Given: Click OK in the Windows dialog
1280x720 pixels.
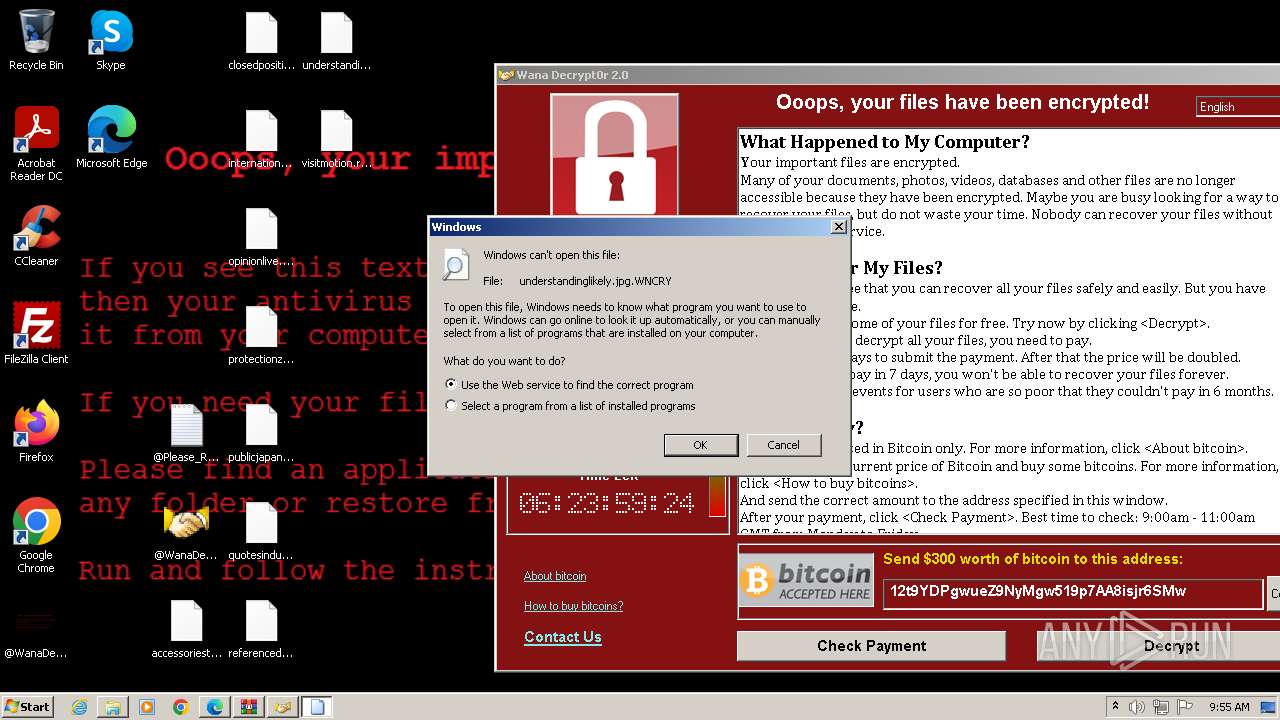Looking at the screenshot, I should tap(700, 445).
